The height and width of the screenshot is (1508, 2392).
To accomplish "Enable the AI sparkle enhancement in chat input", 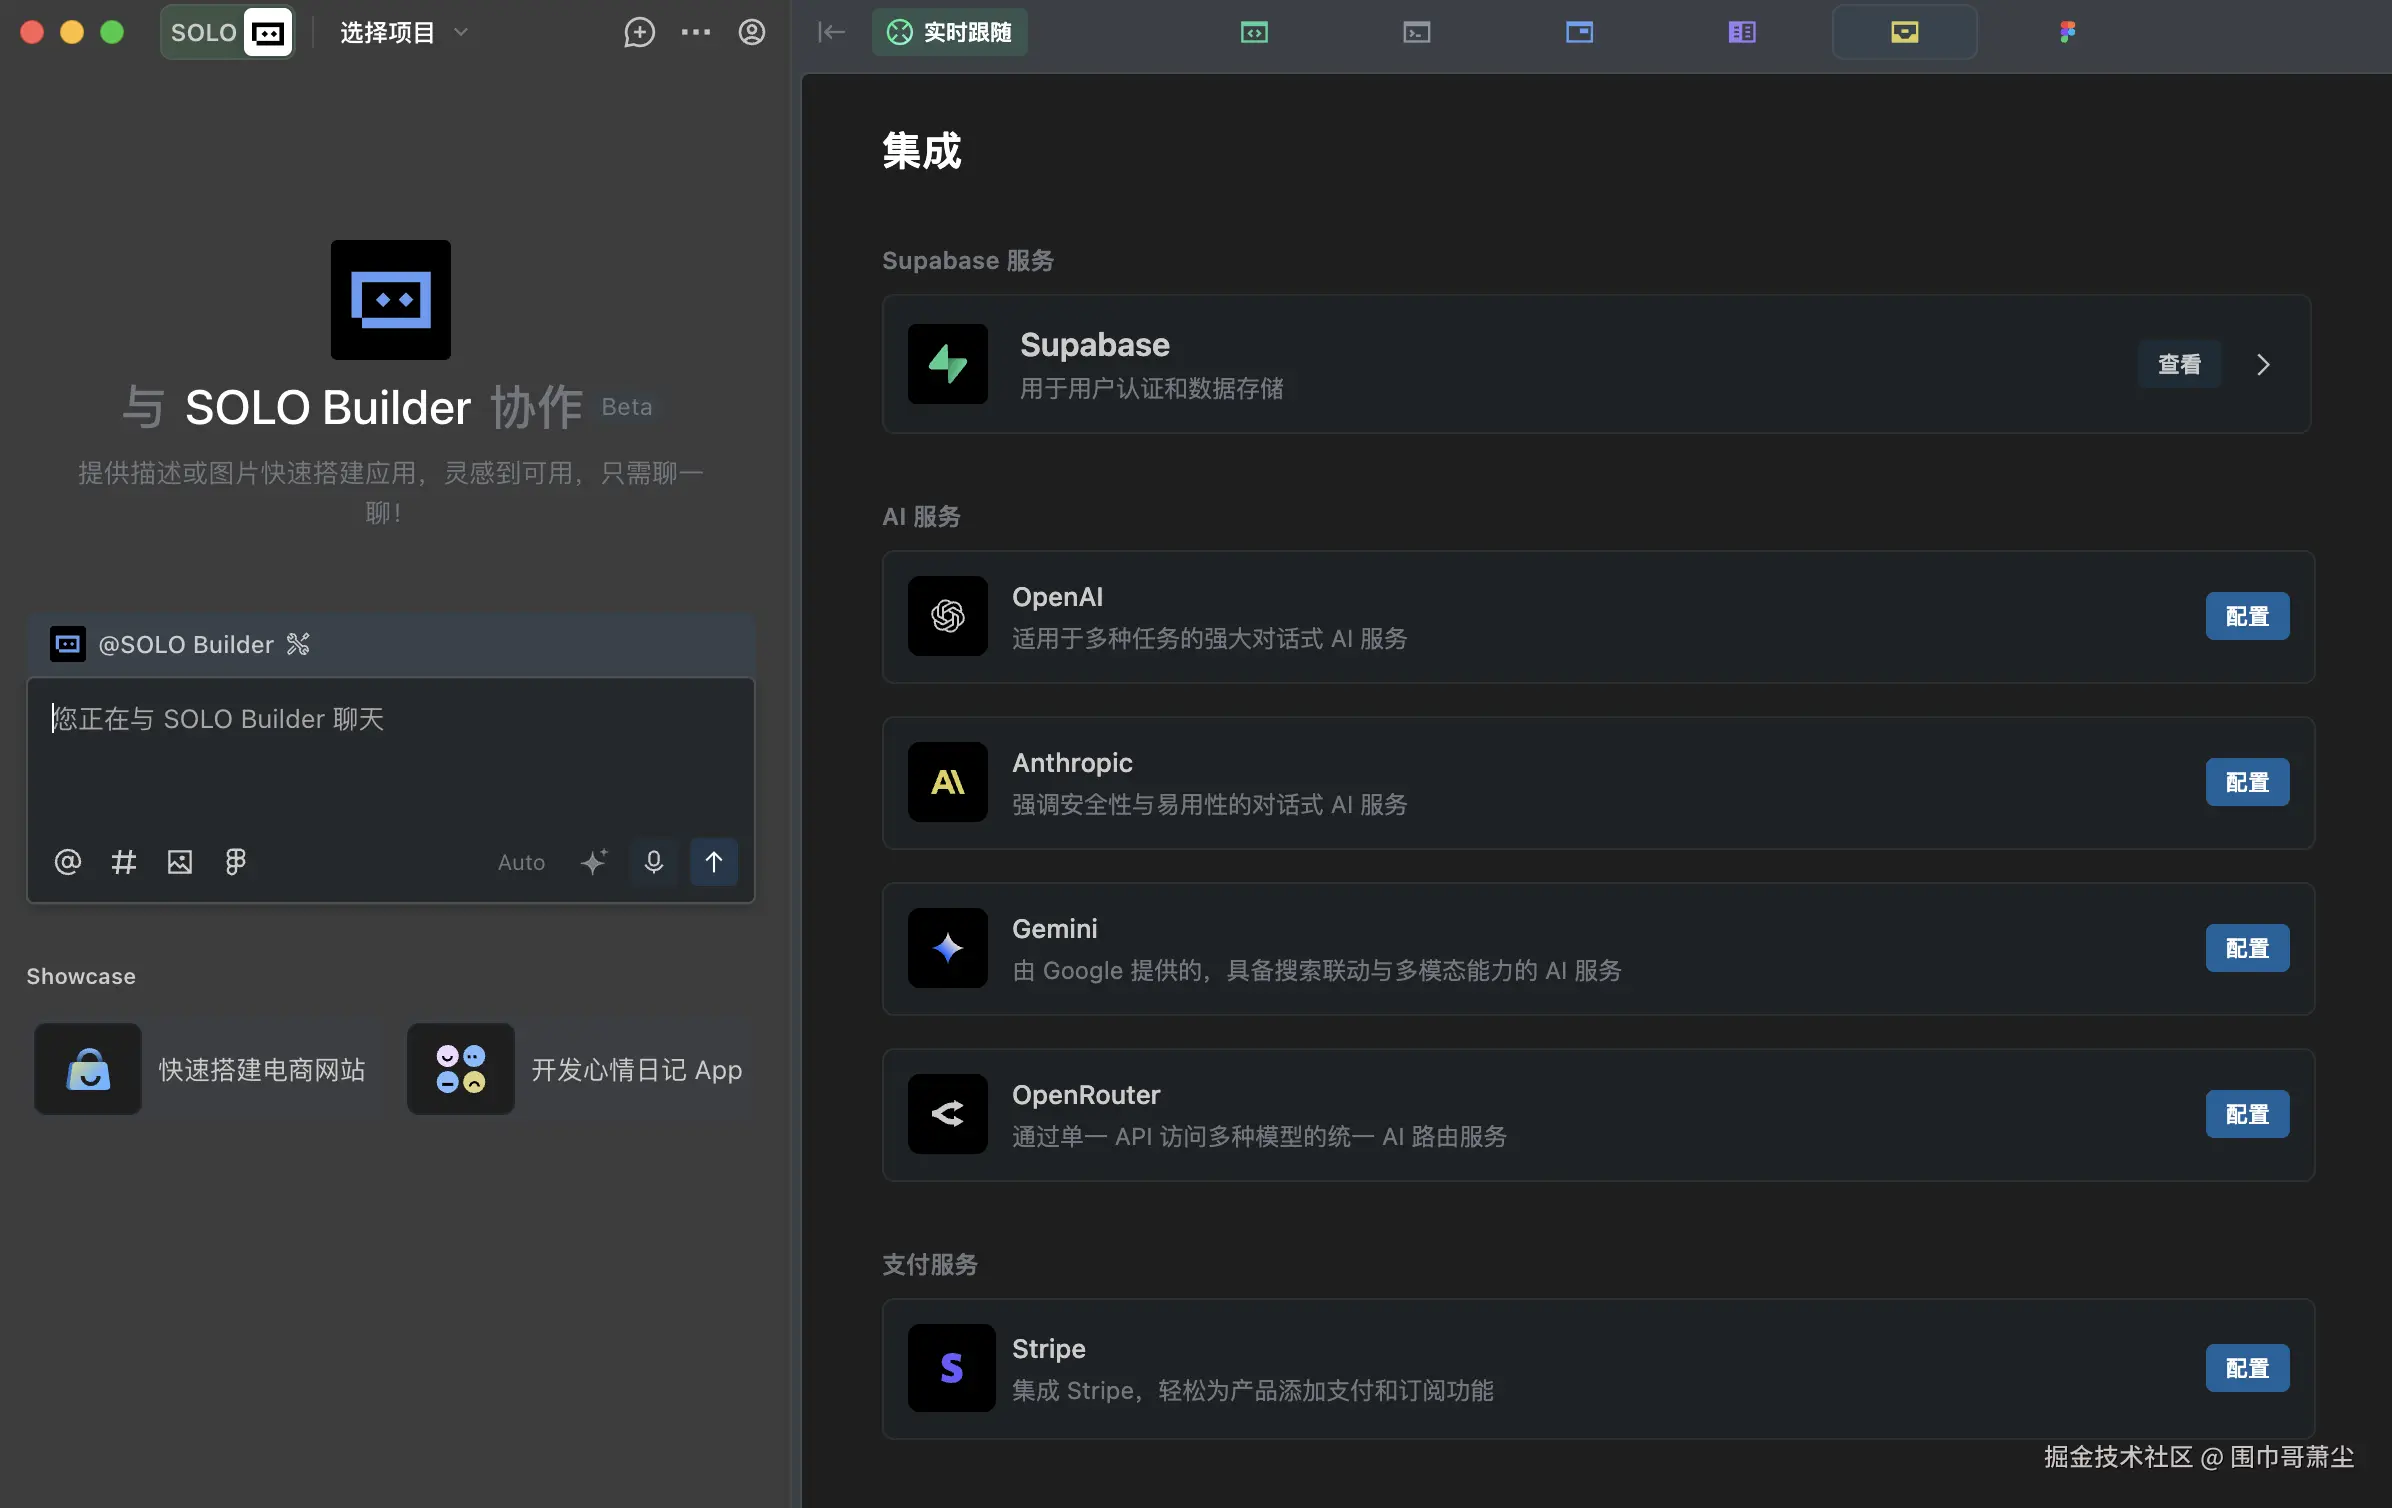I will pyautogui.click(x=595, y=861).
